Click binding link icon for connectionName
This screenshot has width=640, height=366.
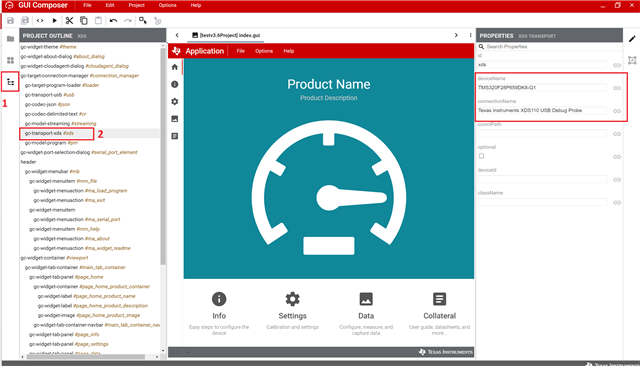(617, 111)
